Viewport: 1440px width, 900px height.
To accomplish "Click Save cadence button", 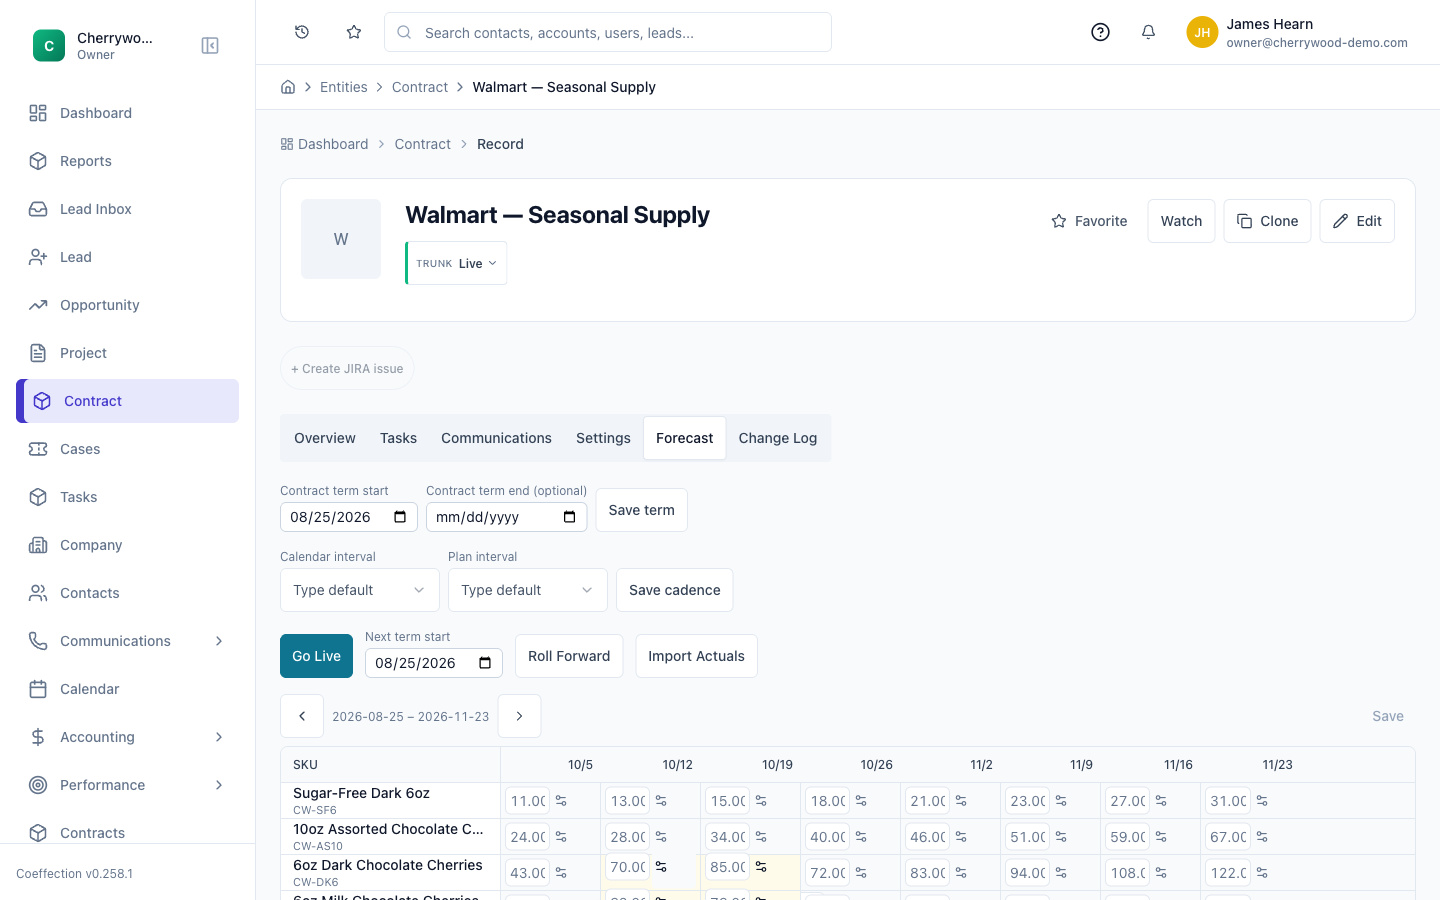I will tap(674, 590).
